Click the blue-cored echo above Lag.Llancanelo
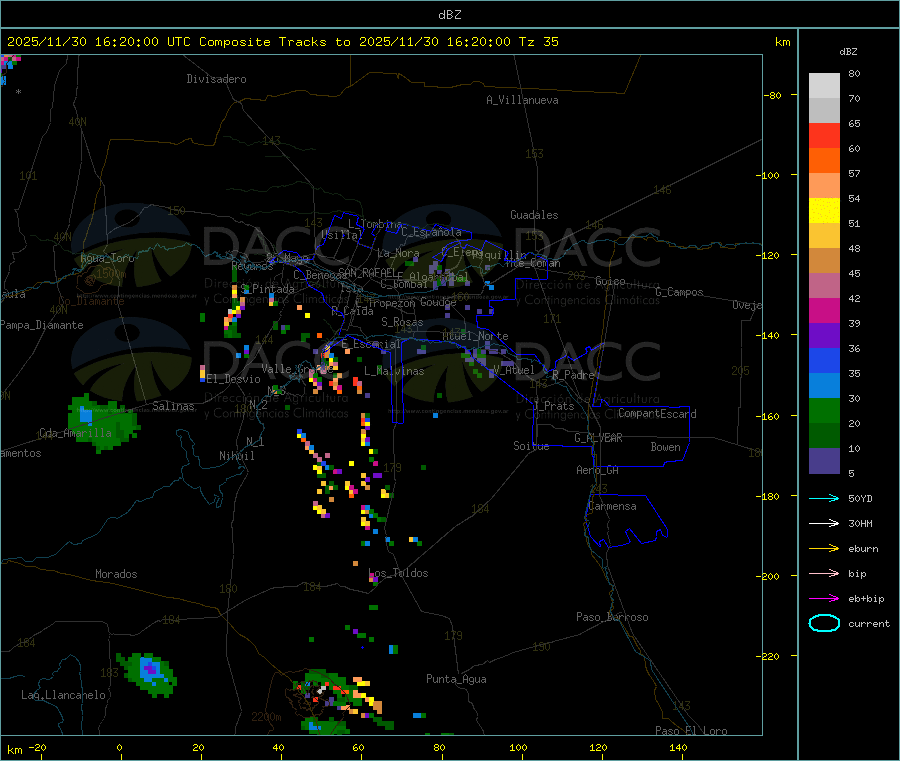The height and width of the screenshot is (761, 900). (148, 673)
